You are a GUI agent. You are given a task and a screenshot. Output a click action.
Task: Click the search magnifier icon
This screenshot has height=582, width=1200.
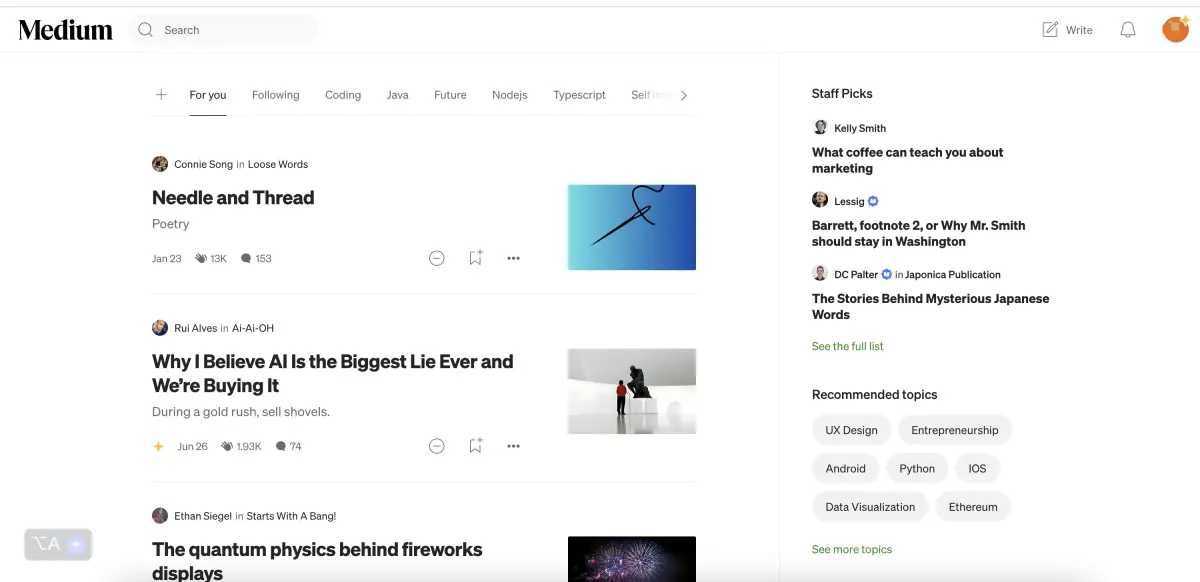(146, 30)
